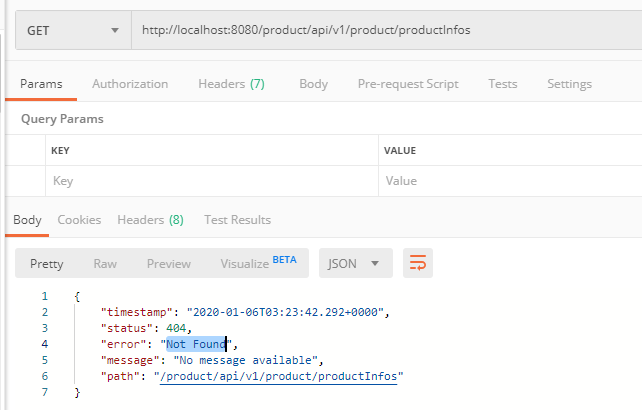This screenshot has width=642, height=410.
Task: Open the JSON format dropdown
Action: [355, 263]
